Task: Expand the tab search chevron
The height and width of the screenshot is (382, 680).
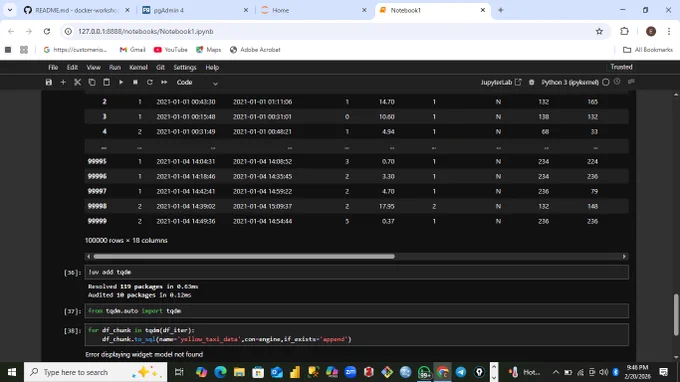Action: [10, 10]
